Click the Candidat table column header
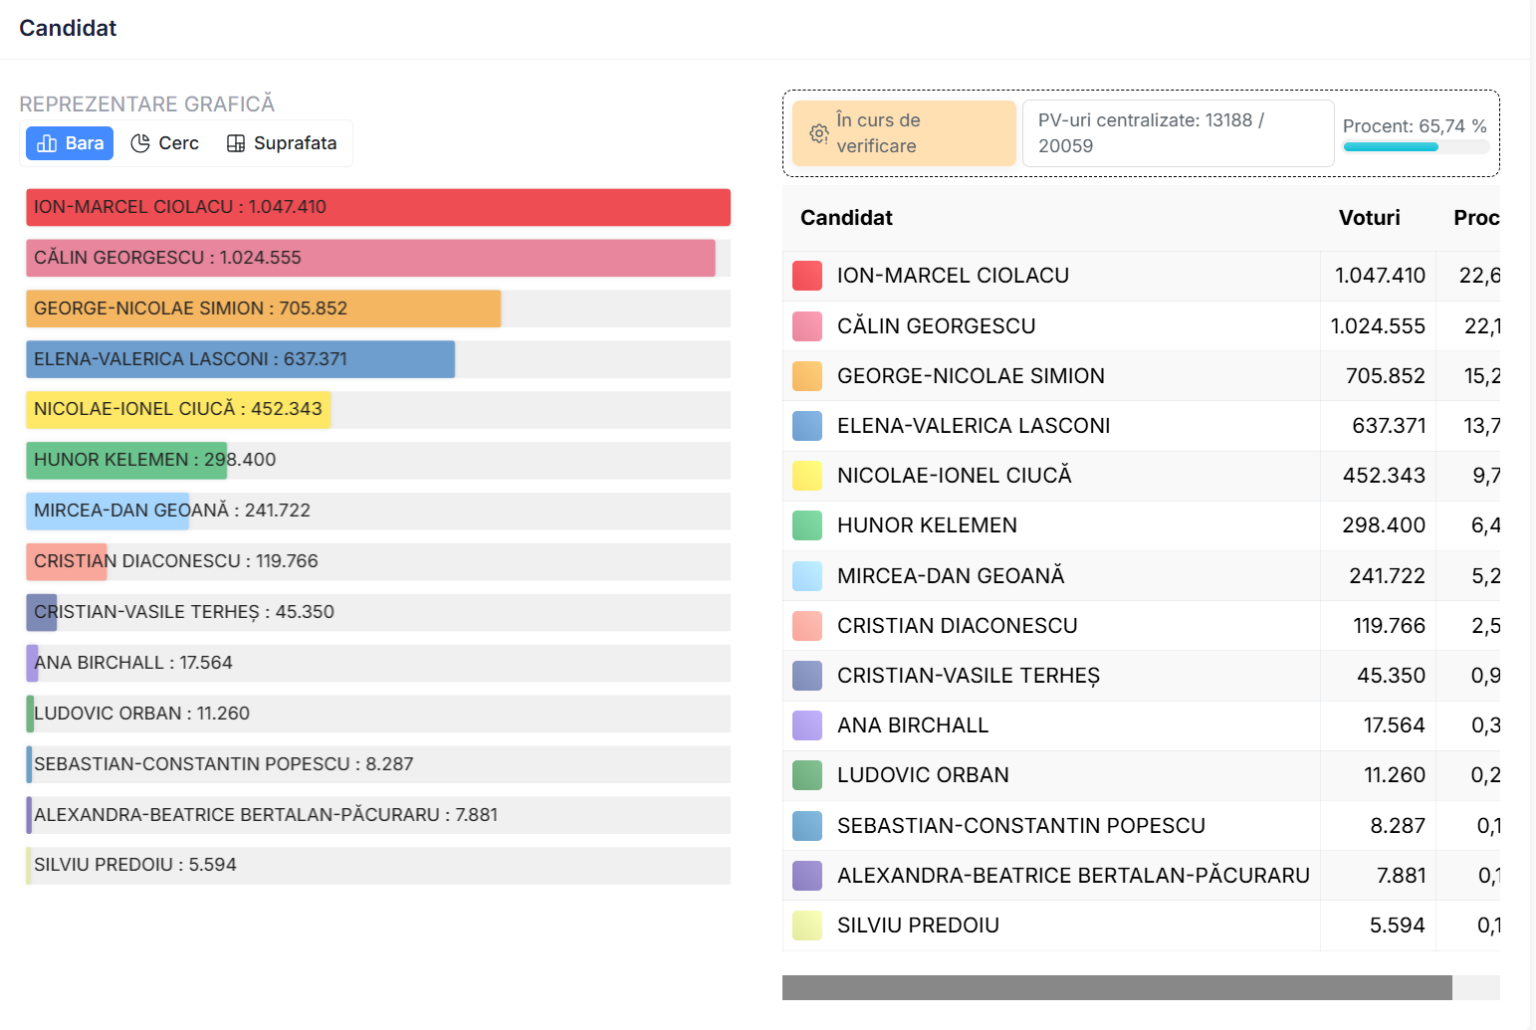1536x1030 pixels. coord(846,218)
